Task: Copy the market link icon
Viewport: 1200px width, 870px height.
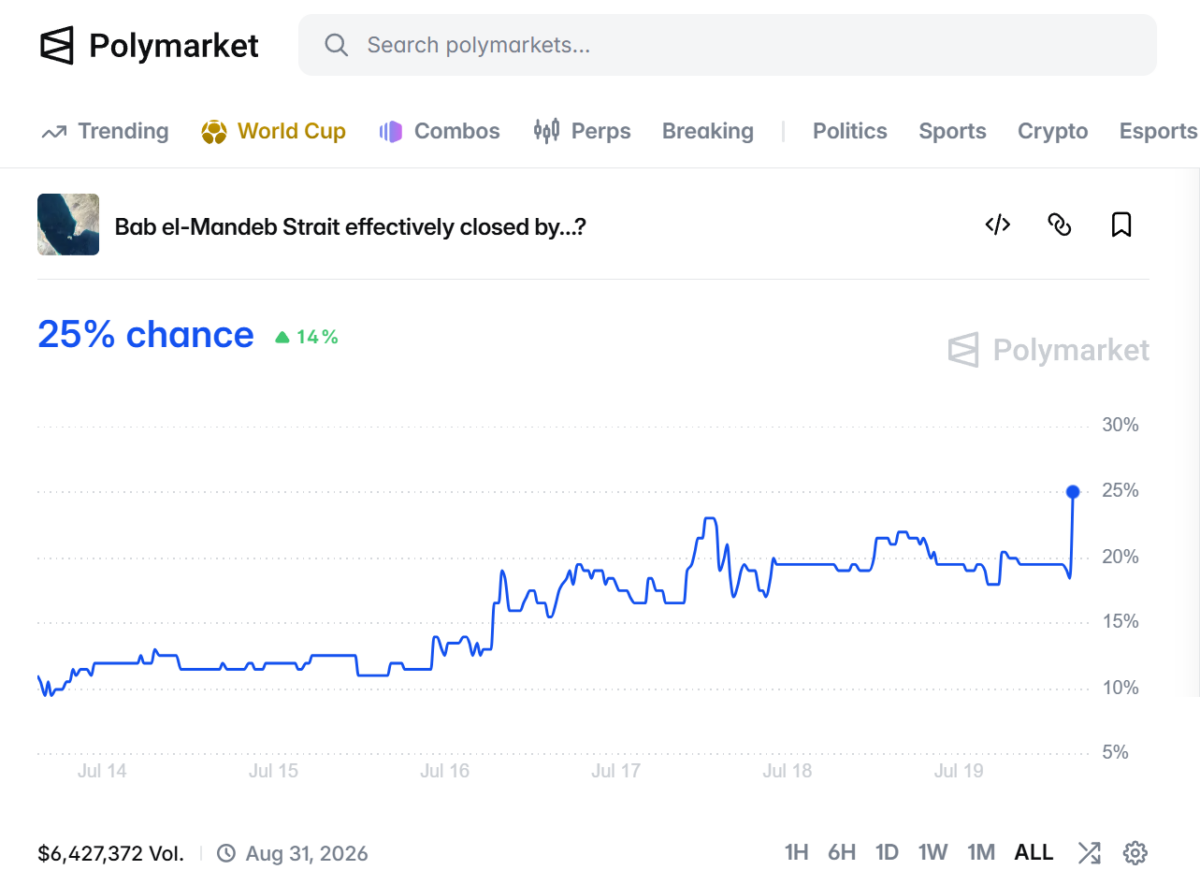Action: coord(1059,224)
